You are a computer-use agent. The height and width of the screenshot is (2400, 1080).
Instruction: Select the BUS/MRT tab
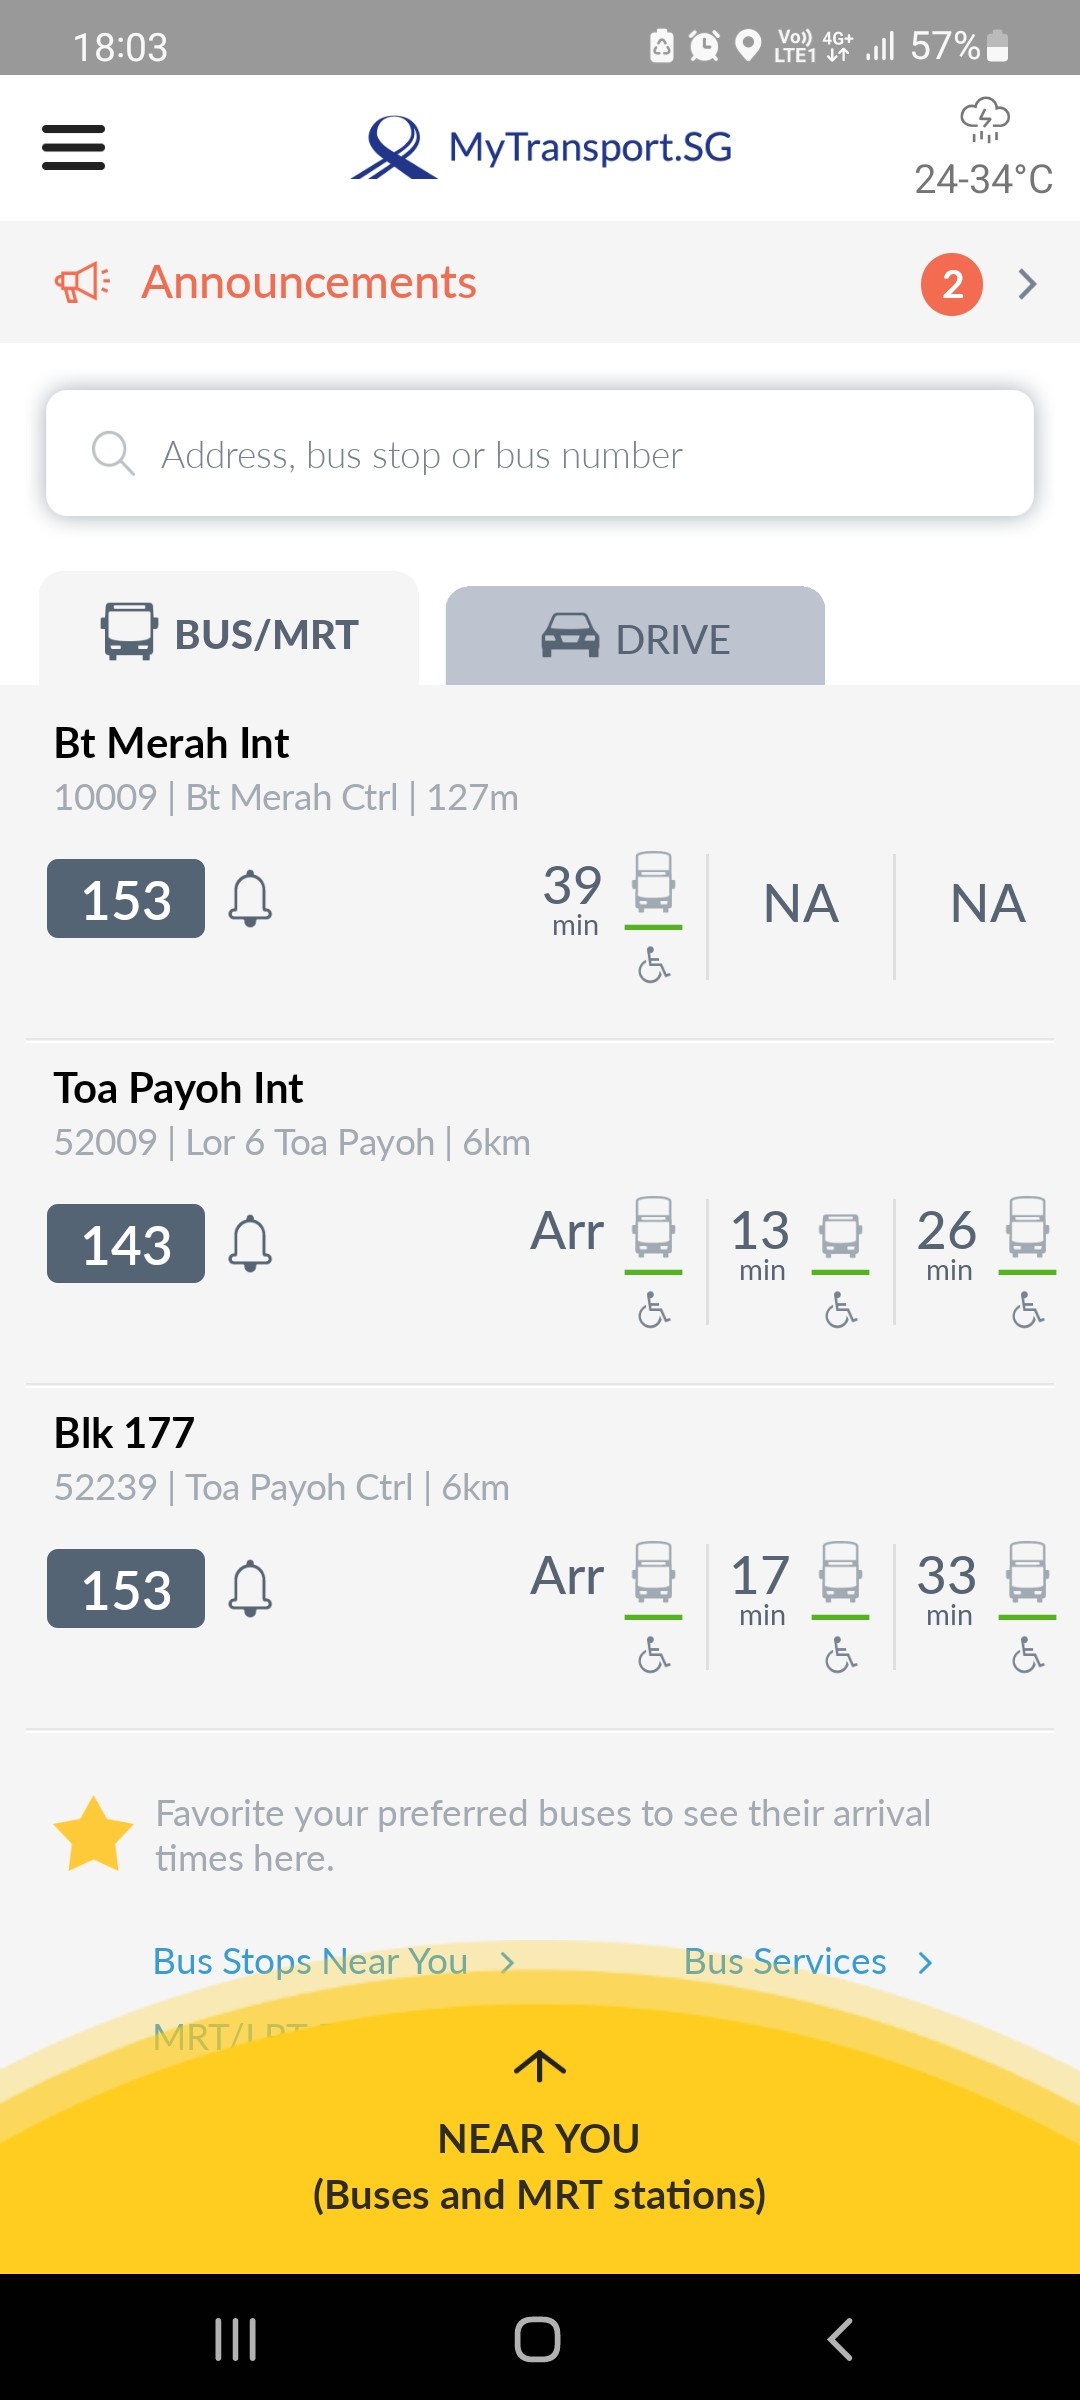tap(229, 632)
